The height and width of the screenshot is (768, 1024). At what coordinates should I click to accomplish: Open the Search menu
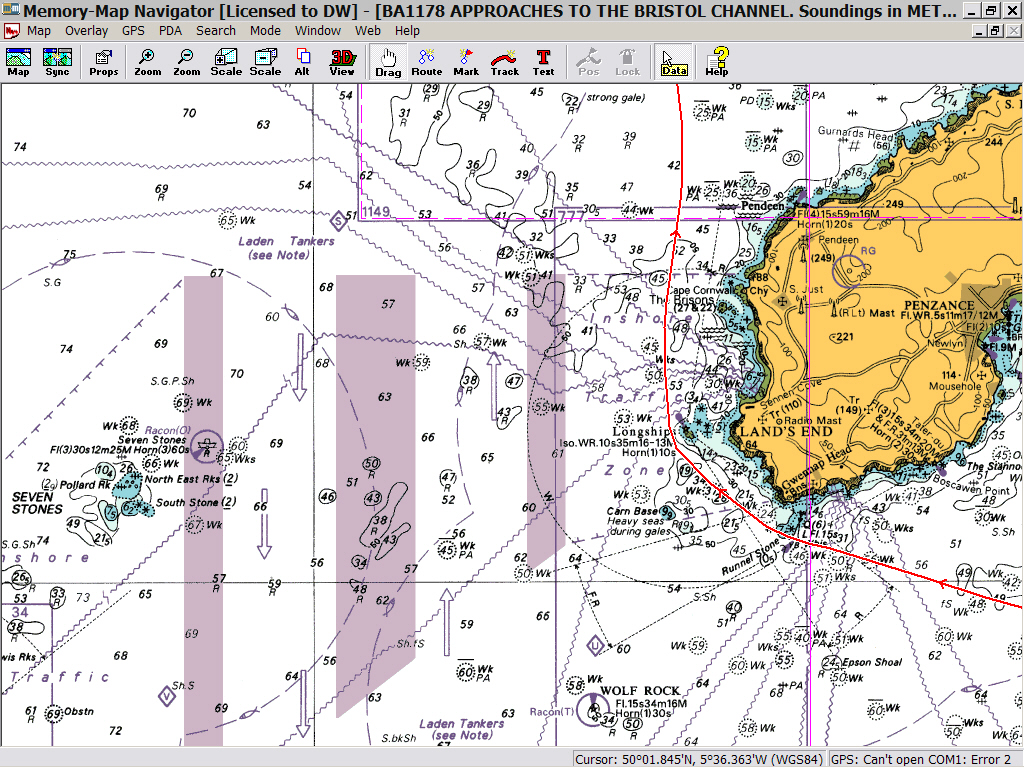(x=216, y=31)
